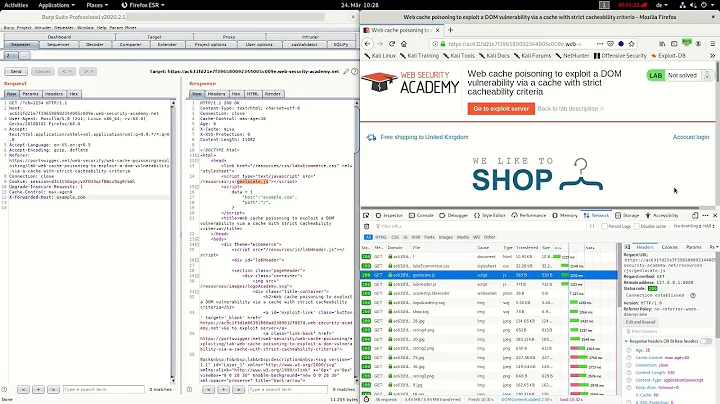Click Burp extension icon in Firefox toolbar
The width and height of the screenshot is (720, 404).
tap(686, 43)
